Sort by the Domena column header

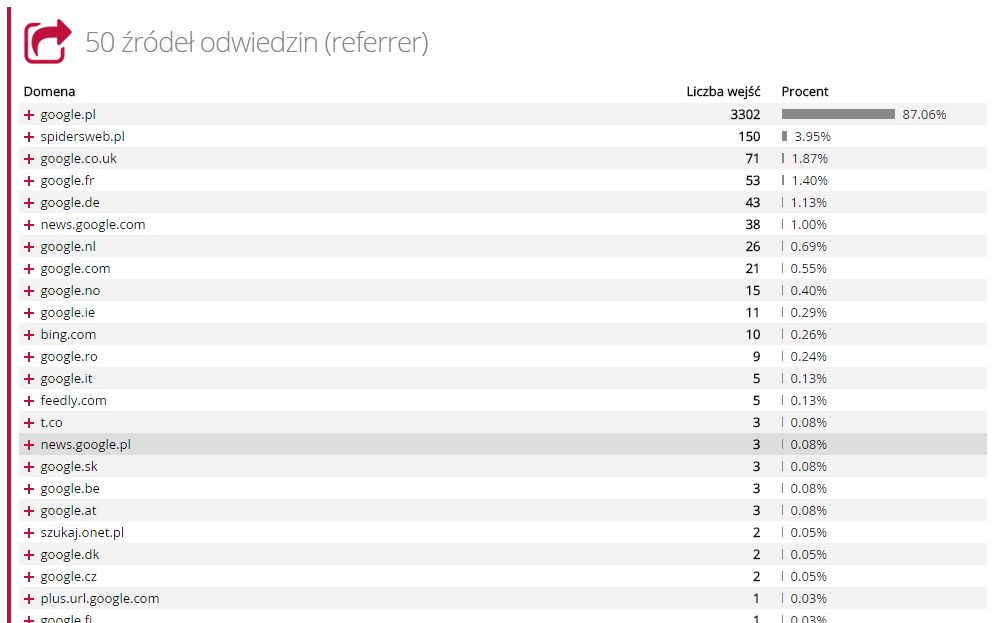[x=50, y=91]
